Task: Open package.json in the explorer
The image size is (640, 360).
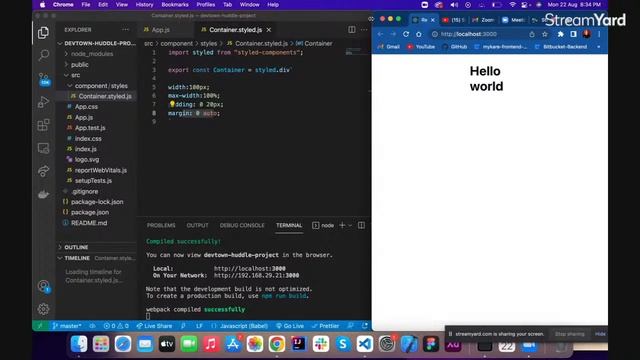Action: tap(90, 212)
